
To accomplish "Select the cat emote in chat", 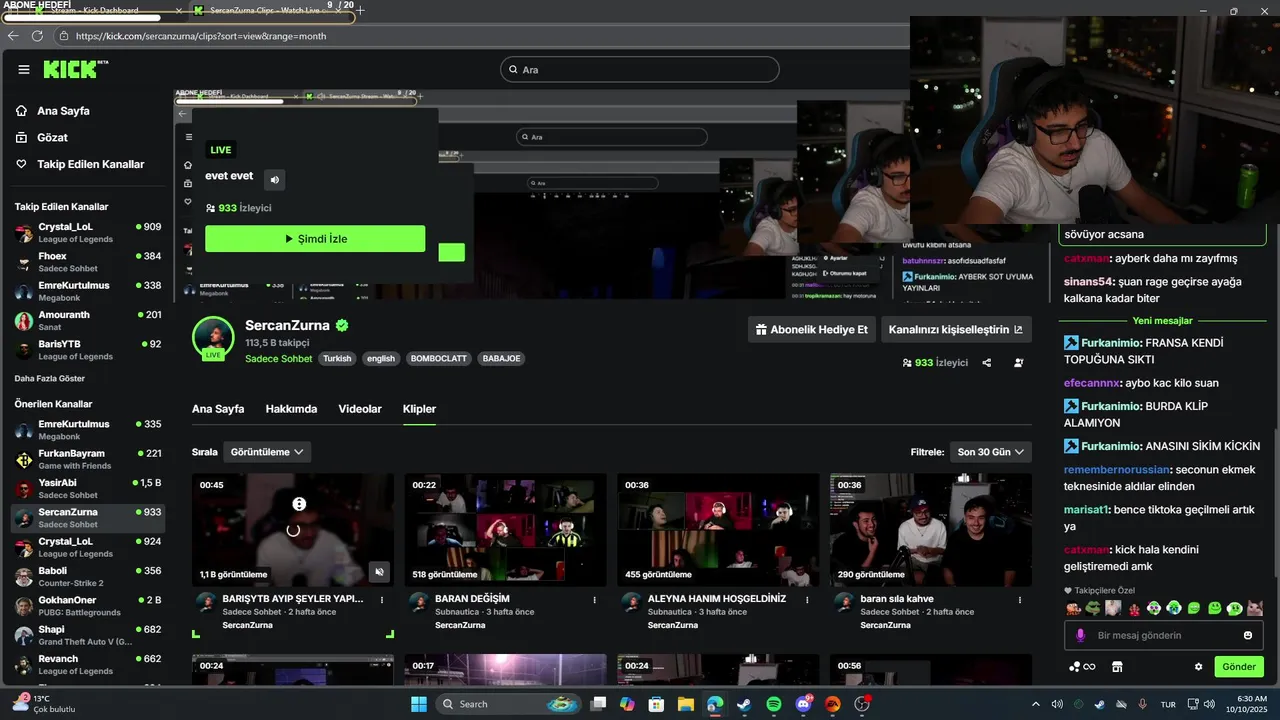I will (x=1255, y=608).
